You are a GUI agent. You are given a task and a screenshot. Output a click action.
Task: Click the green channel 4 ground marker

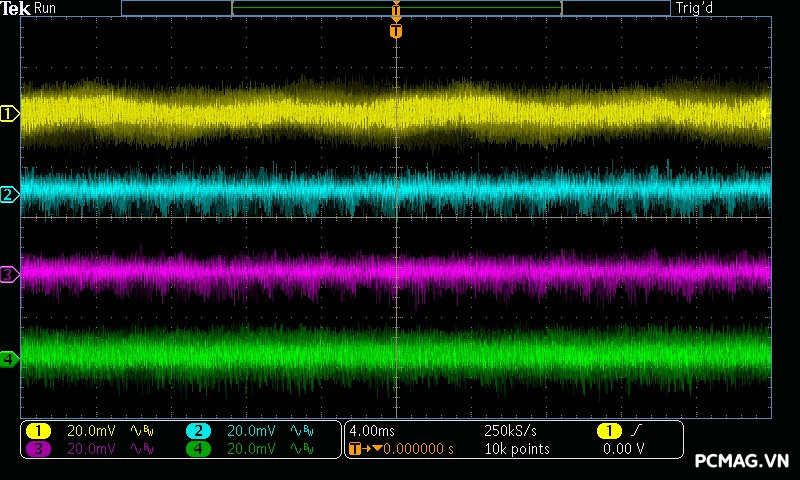(9, 359)
